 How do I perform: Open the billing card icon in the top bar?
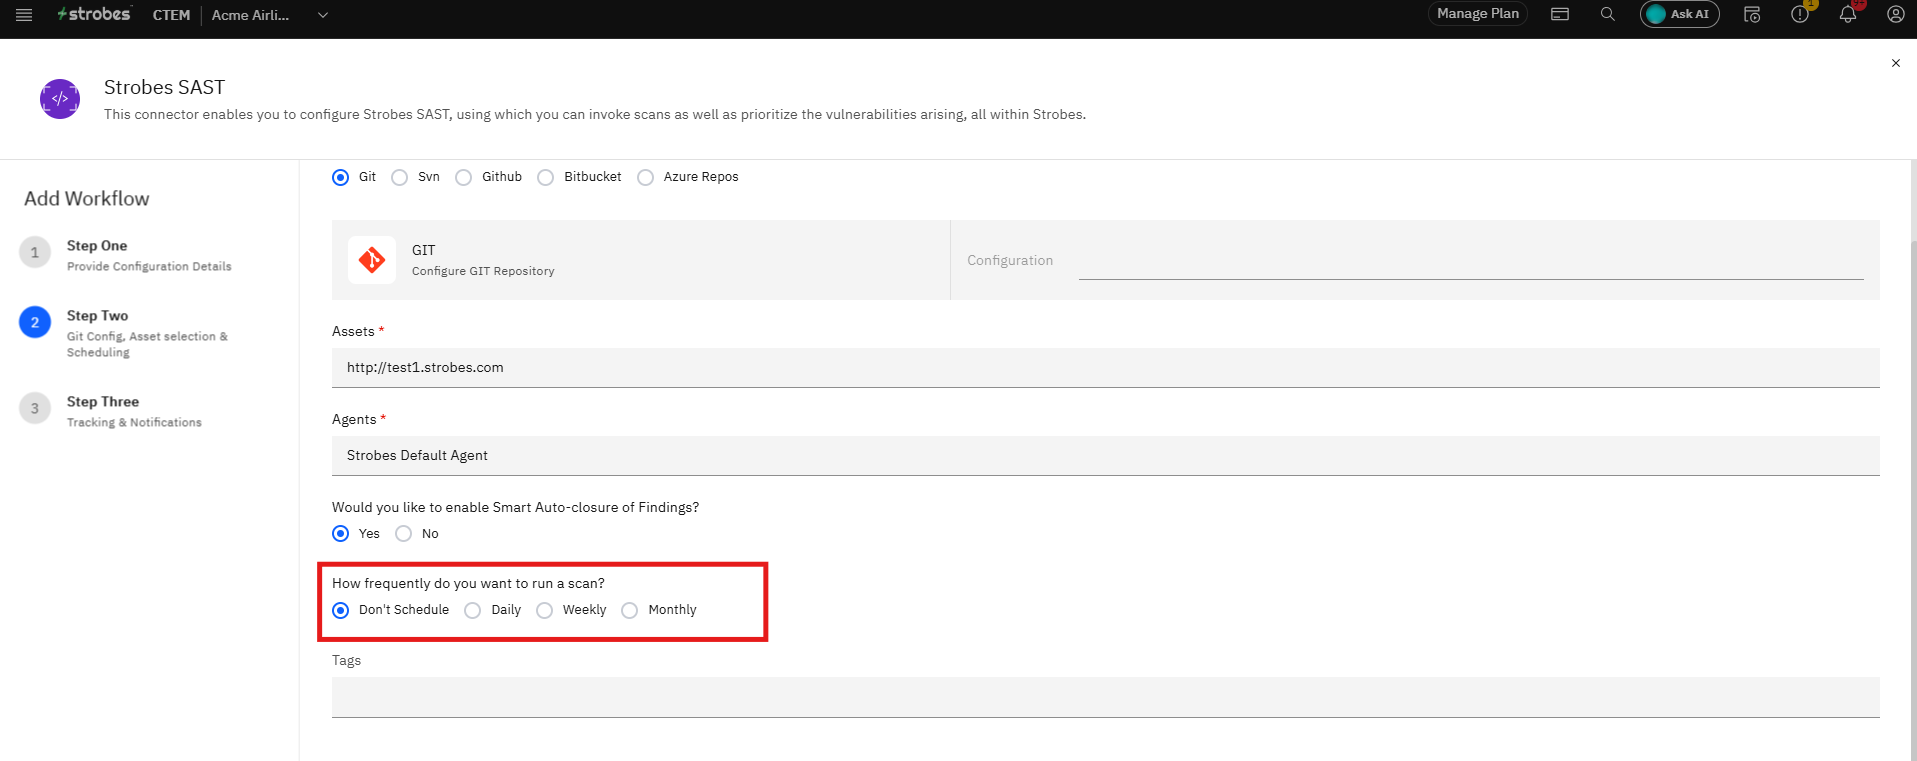coord(1560,14)
